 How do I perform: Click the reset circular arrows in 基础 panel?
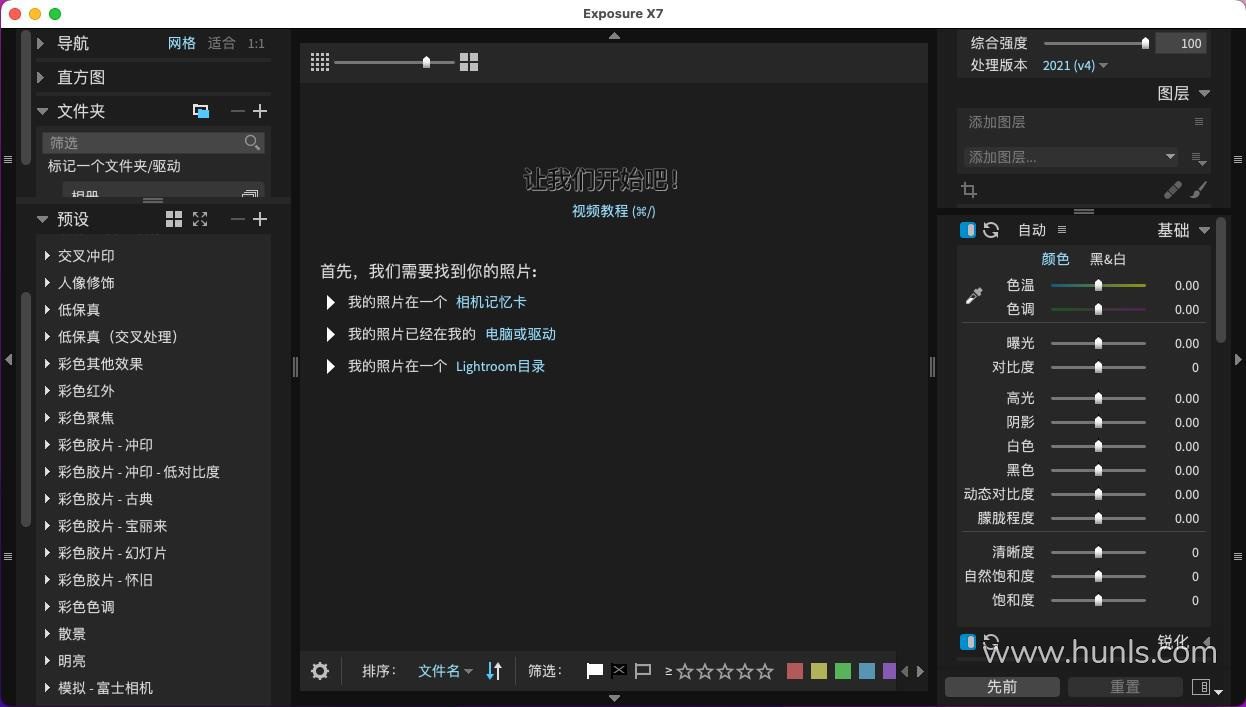[991, 230]
